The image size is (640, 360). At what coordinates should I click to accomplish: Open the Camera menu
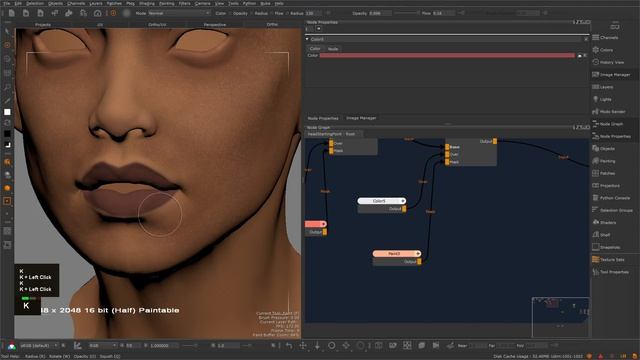(x=202, y=3)
